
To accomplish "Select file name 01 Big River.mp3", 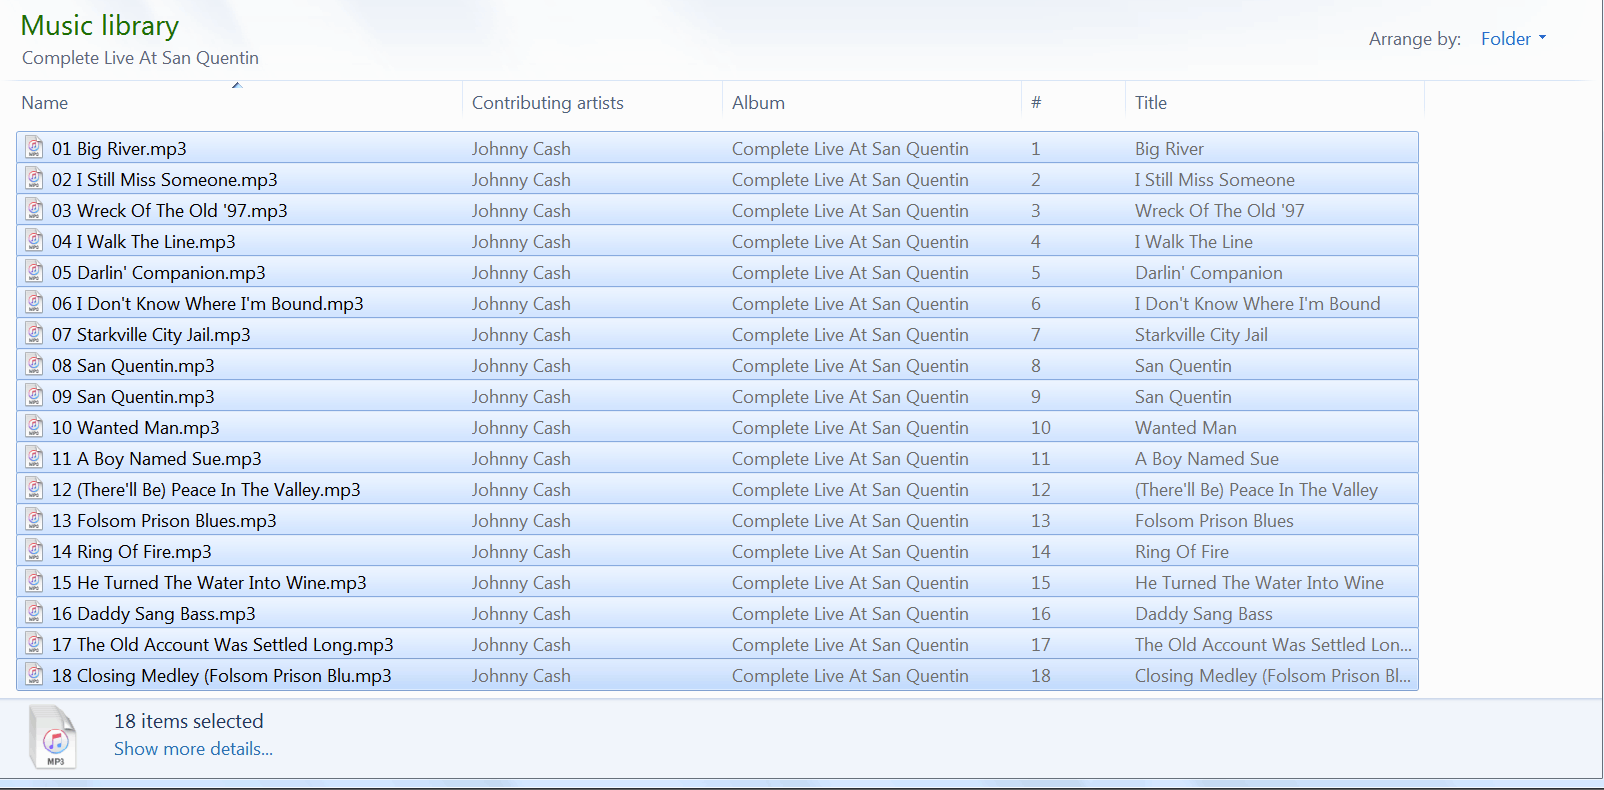I will pos(119,149).
